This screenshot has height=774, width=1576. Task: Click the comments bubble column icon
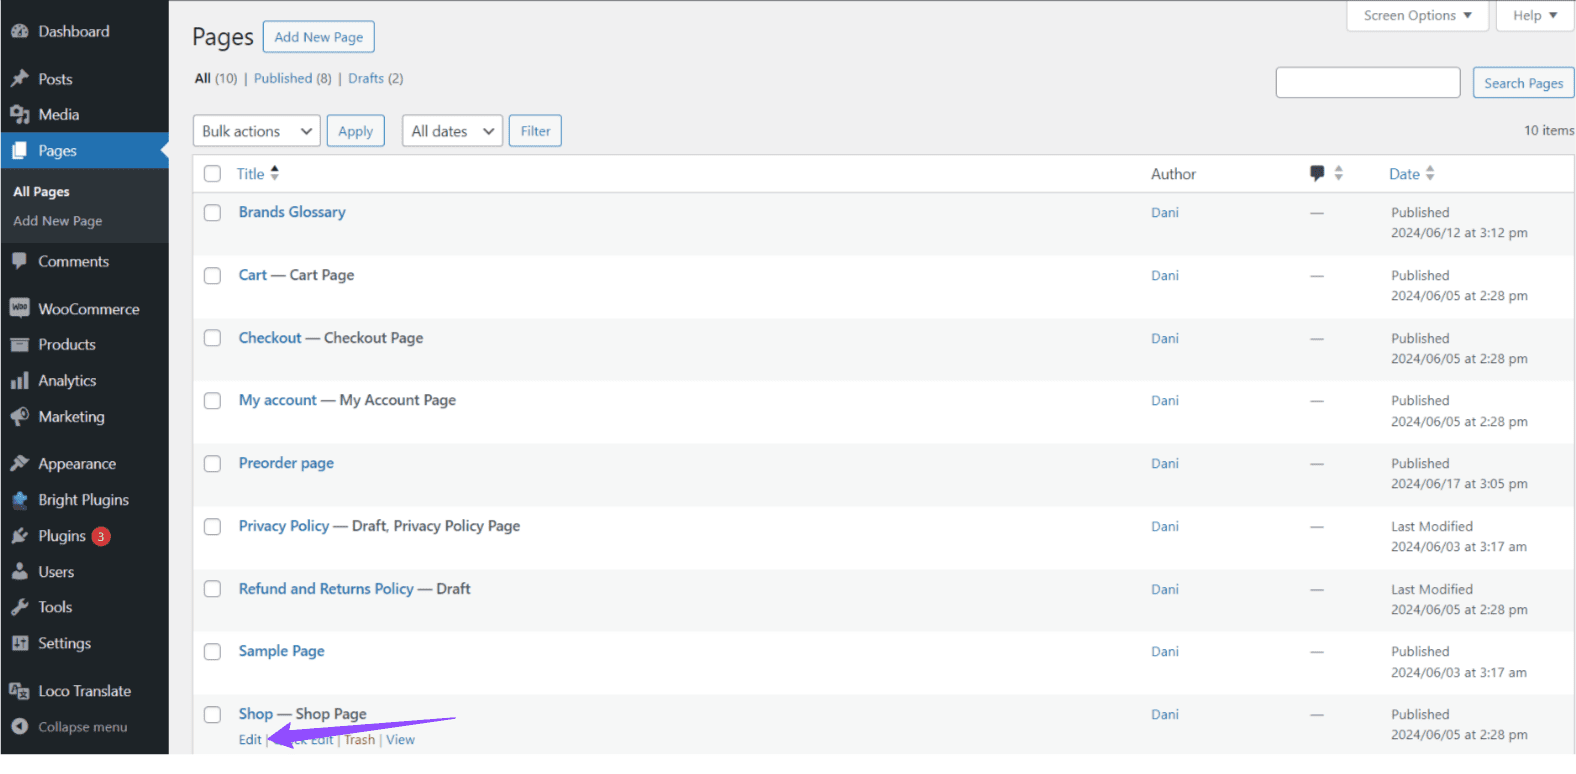pos(1317,174)
